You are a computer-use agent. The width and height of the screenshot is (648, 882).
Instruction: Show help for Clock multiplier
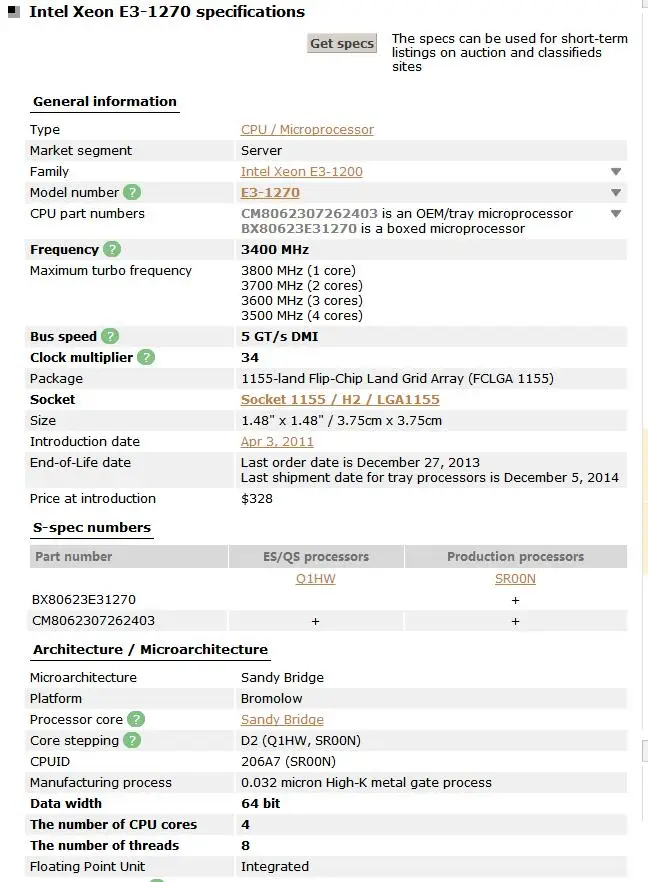146,358
